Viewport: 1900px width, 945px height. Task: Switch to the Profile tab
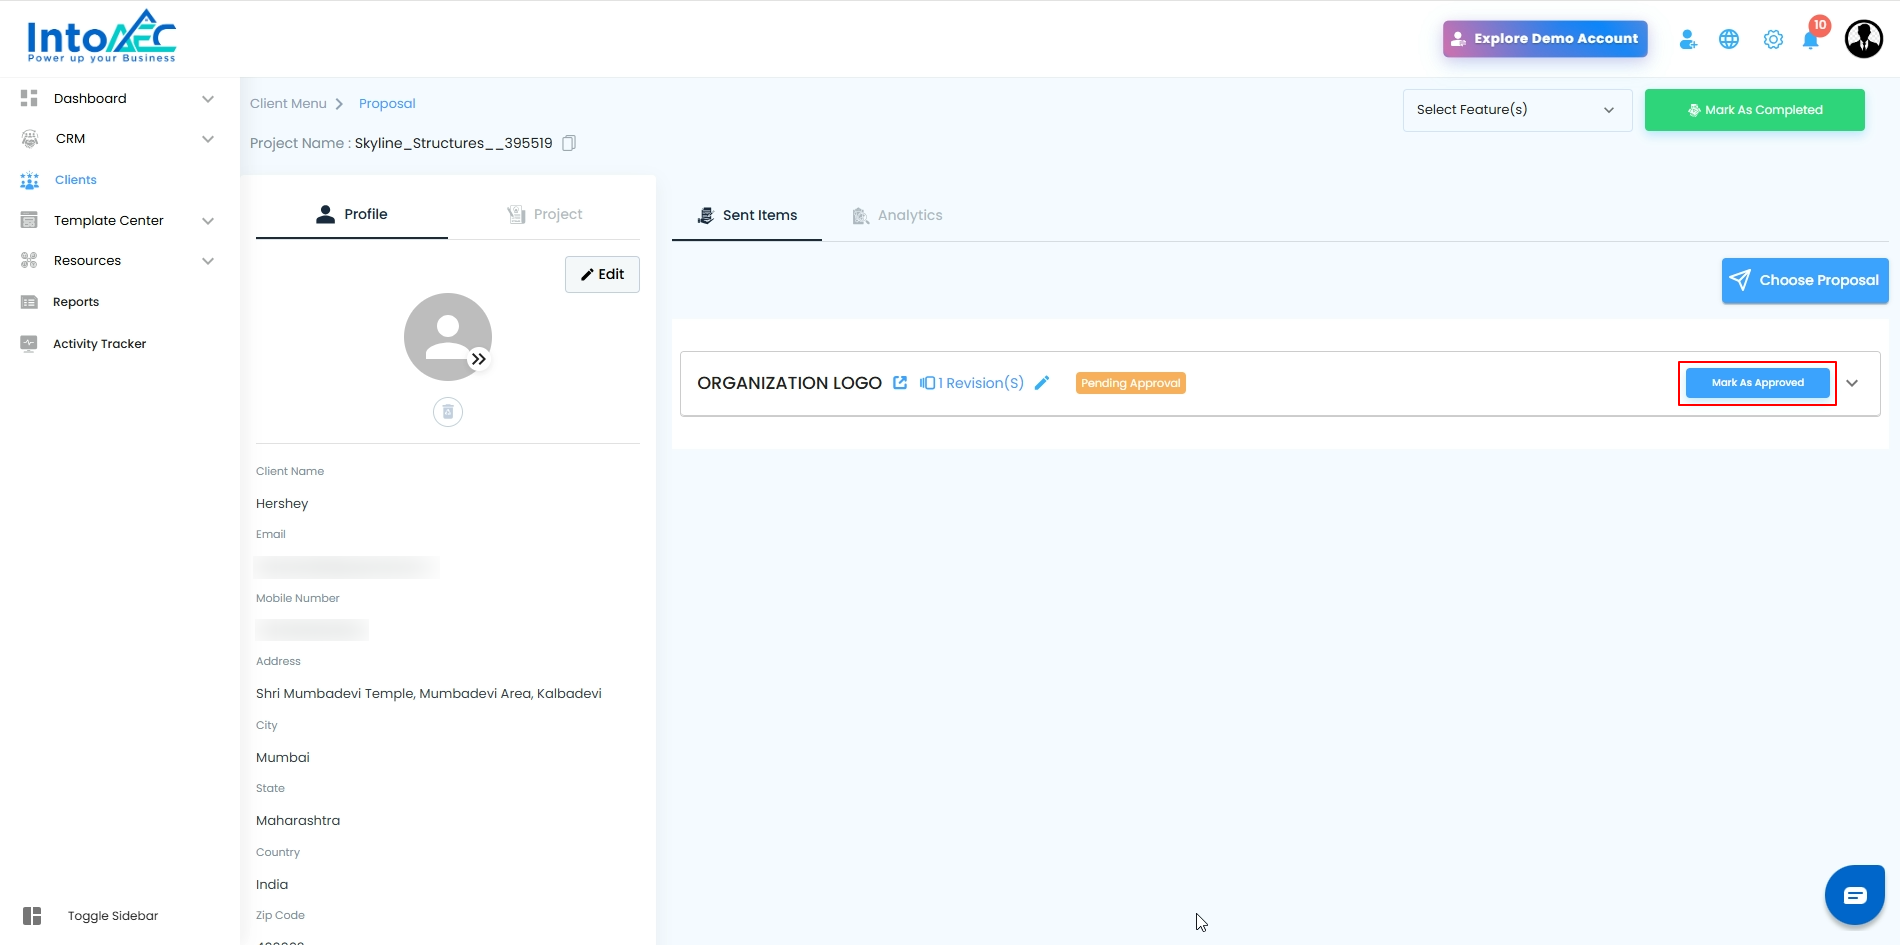click(352, 214)
